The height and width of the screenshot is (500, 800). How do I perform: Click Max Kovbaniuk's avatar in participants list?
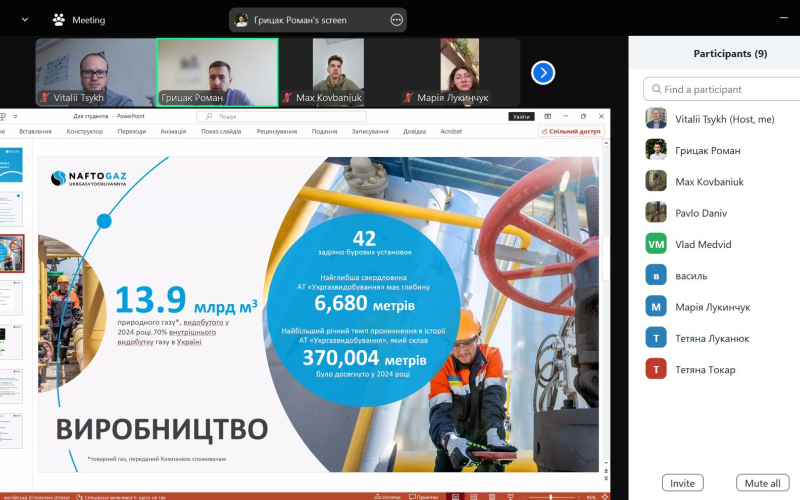tap(656, 181)
